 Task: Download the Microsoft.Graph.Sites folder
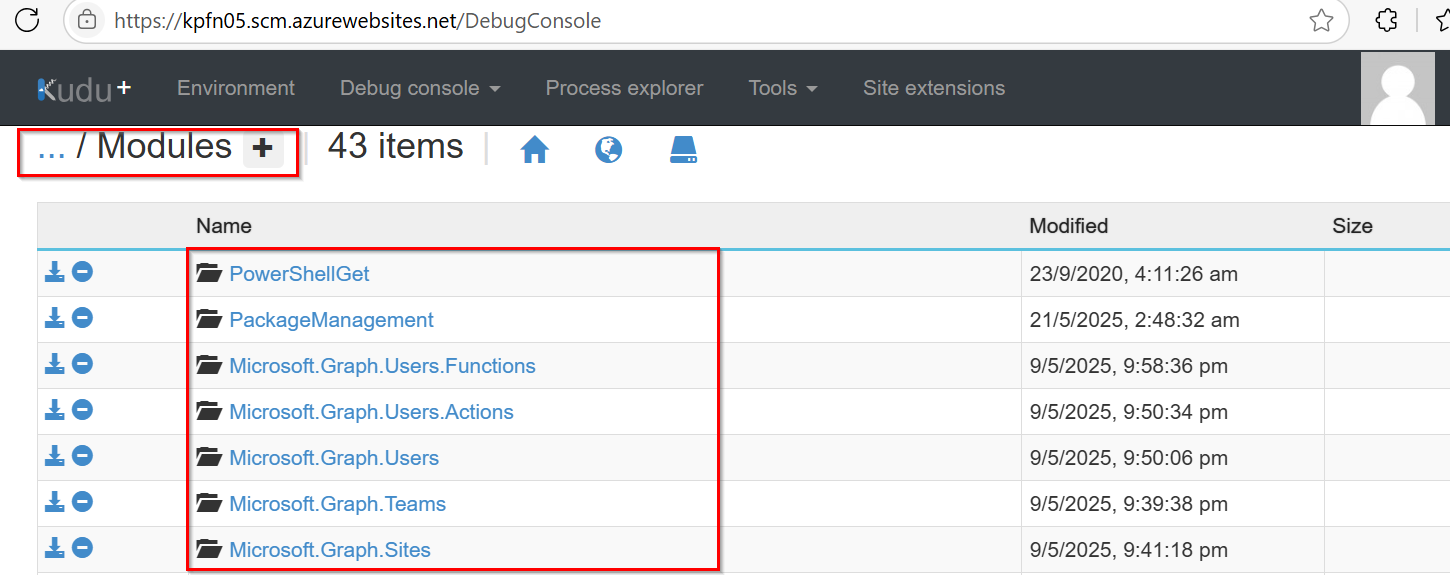coord(55,548)
